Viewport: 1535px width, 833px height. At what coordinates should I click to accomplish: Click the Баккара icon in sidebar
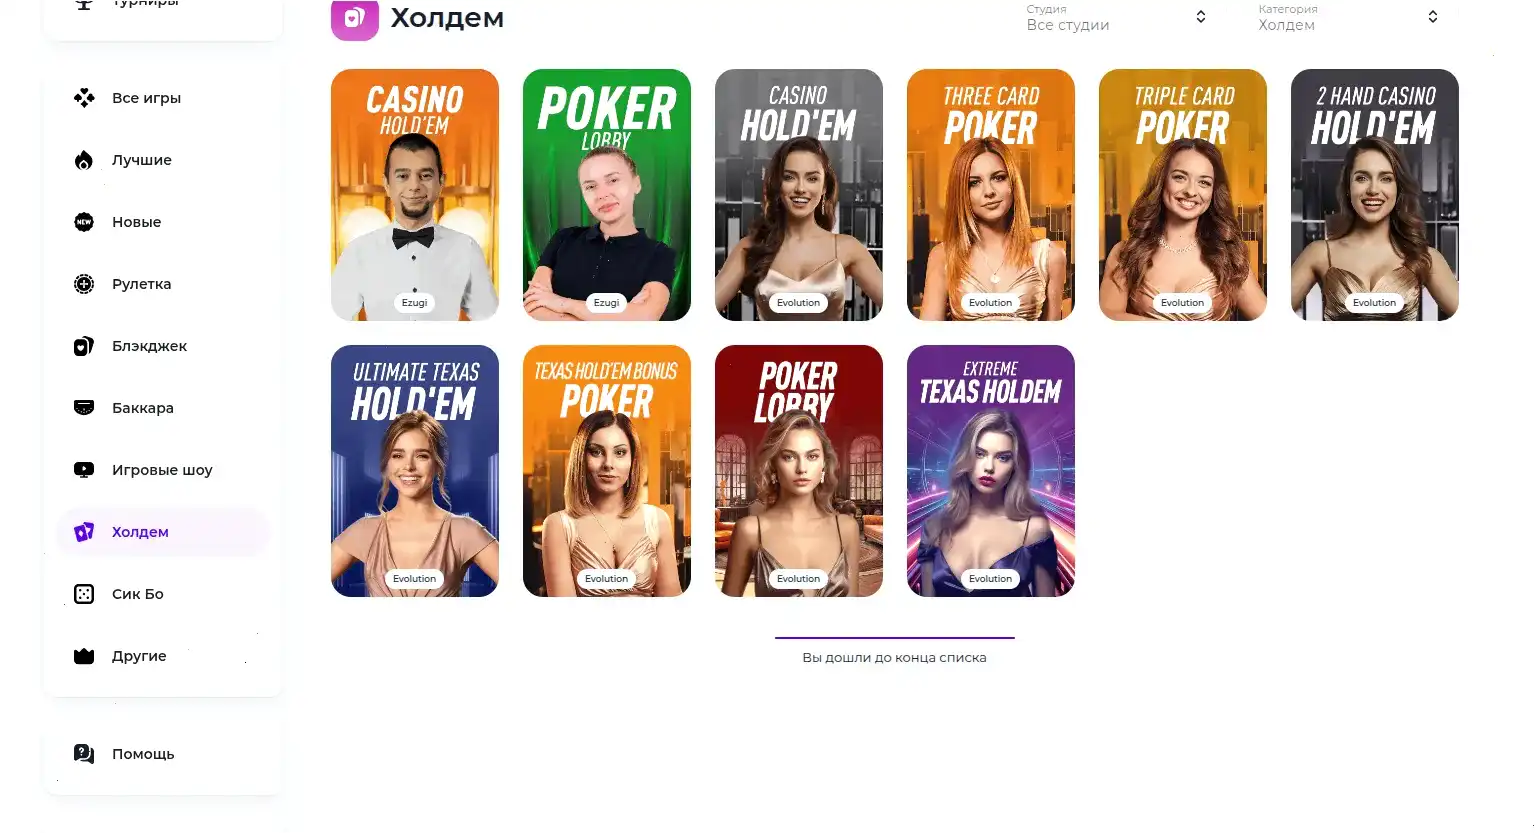tap(84, 408)
